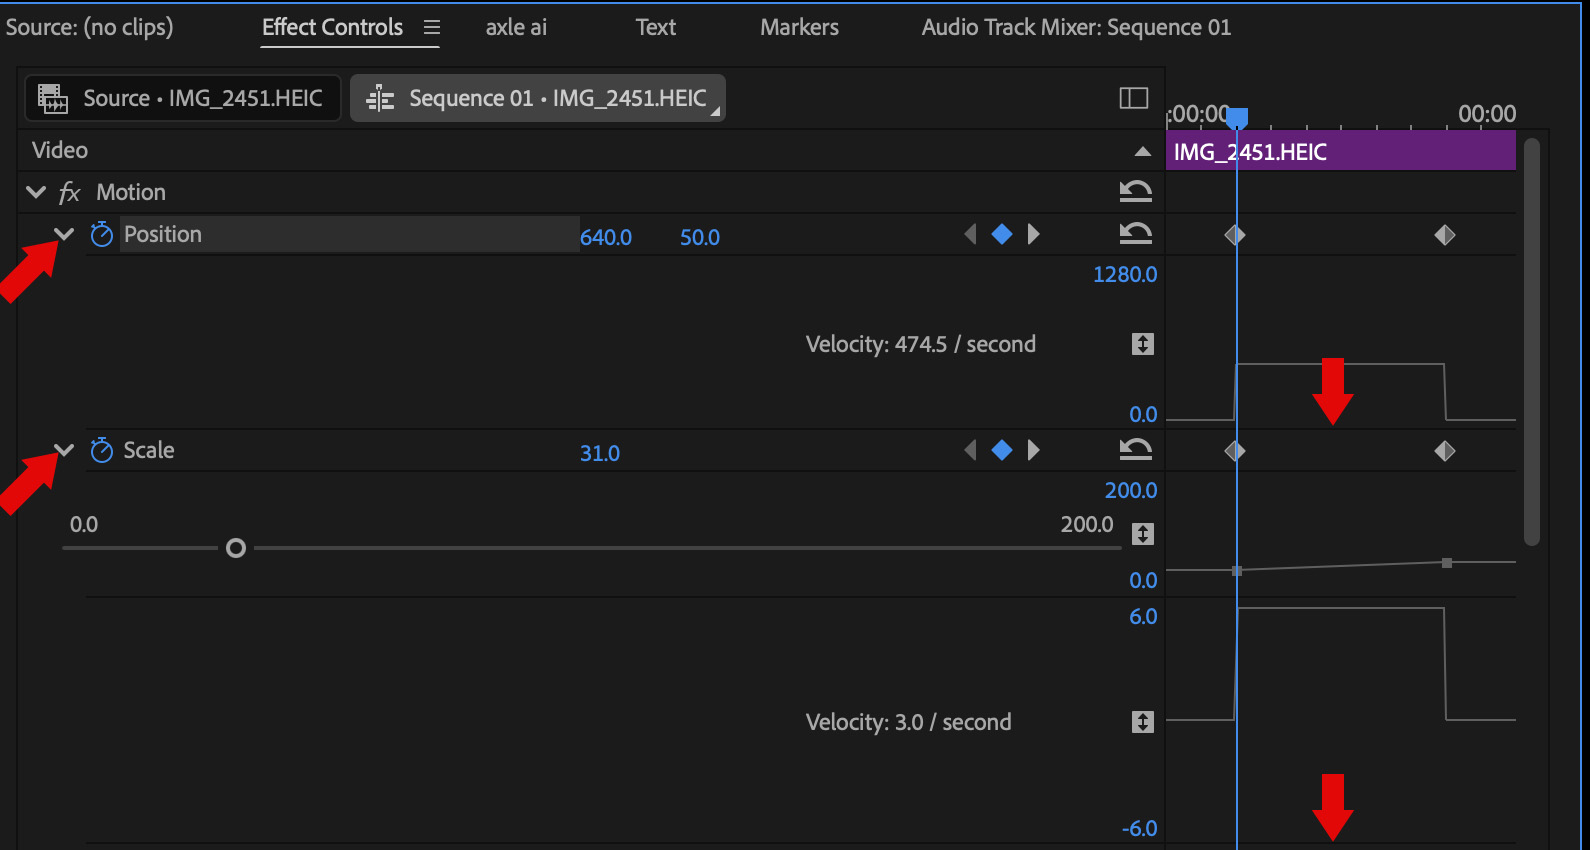Image resolution: width=1590 pixels, height=850 pixels.
Task: Add or remove Position keyframe
Action: (1001, 234)
